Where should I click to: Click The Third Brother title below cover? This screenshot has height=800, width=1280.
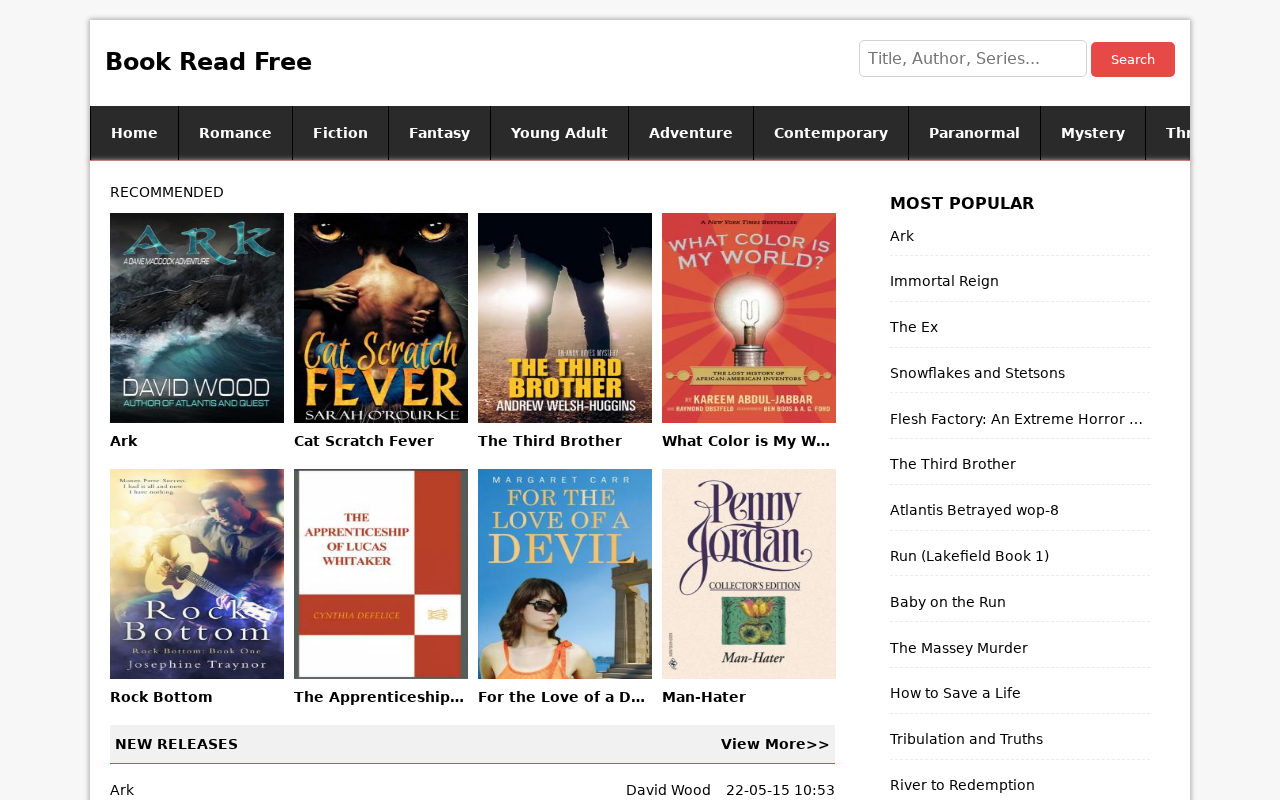[x=550, y=441]
